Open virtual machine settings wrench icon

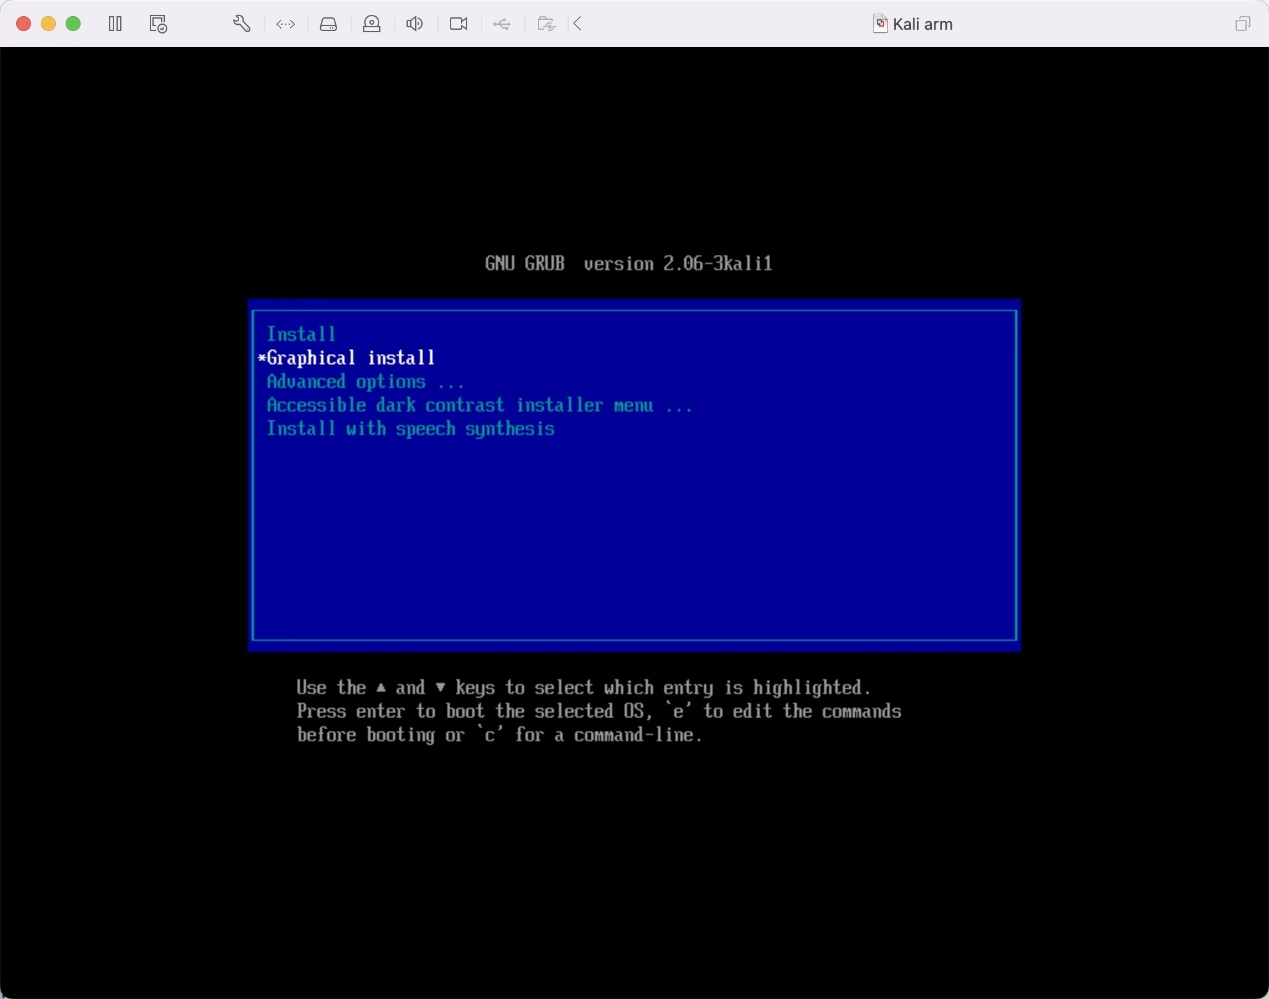242,24
